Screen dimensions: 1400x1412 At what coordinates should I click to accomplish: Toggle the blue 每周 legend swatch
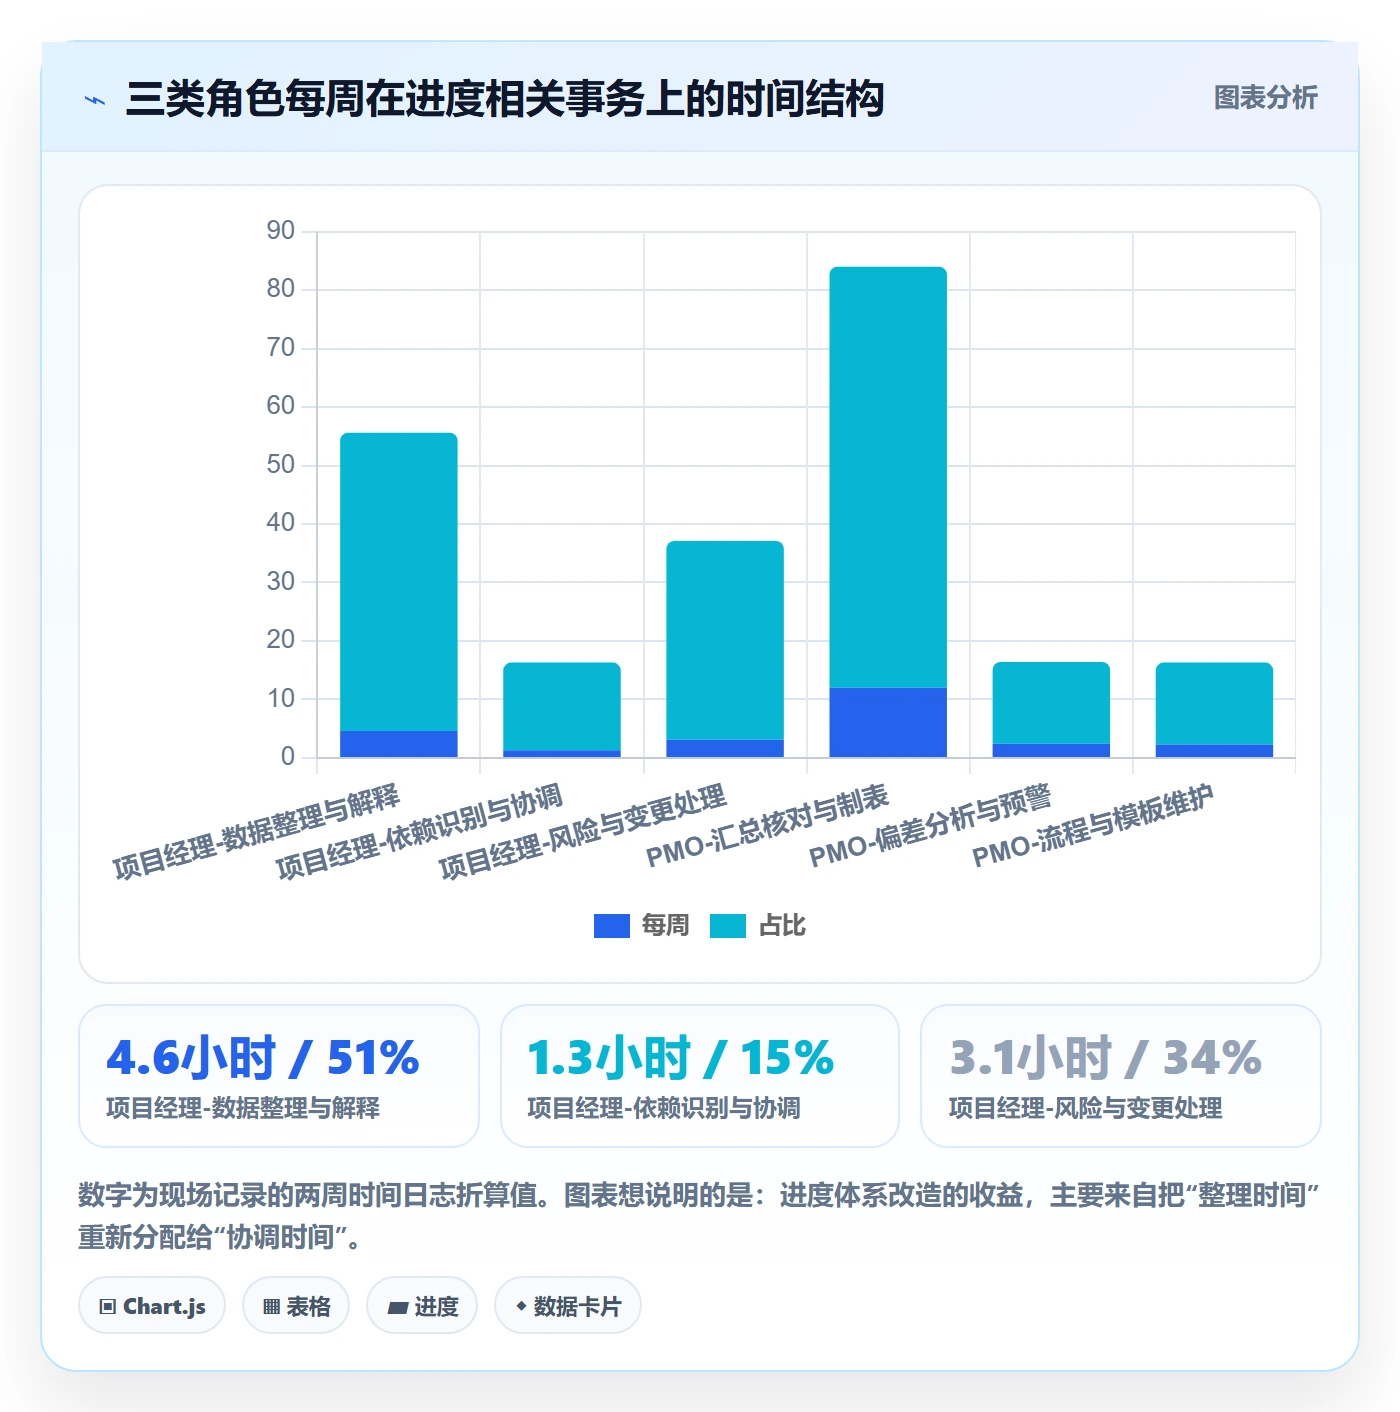tap(611, 926)
